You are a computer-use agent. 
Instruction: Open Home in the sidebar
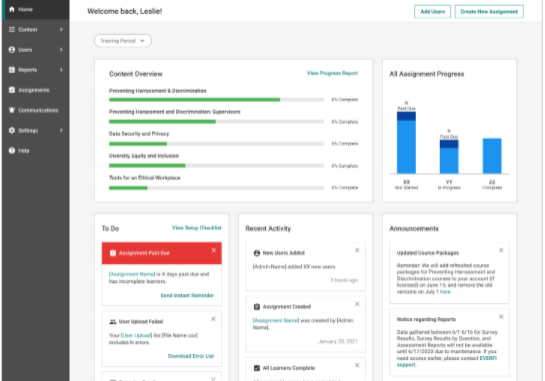[35, 9]
